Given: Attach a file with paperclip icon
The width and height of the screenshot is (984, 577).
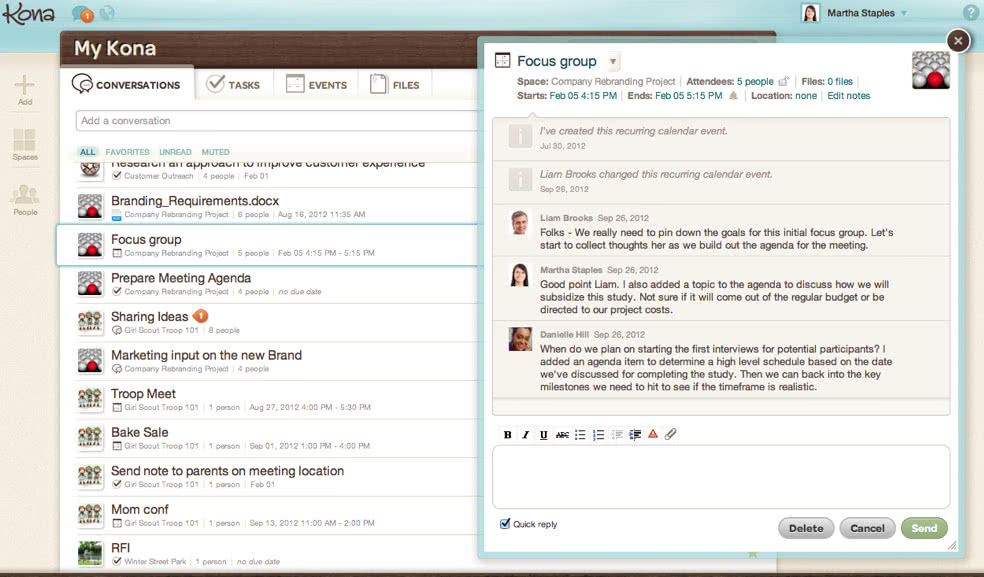Looking at the screenshot, I should pyautogui.click(x=670, y=434).
